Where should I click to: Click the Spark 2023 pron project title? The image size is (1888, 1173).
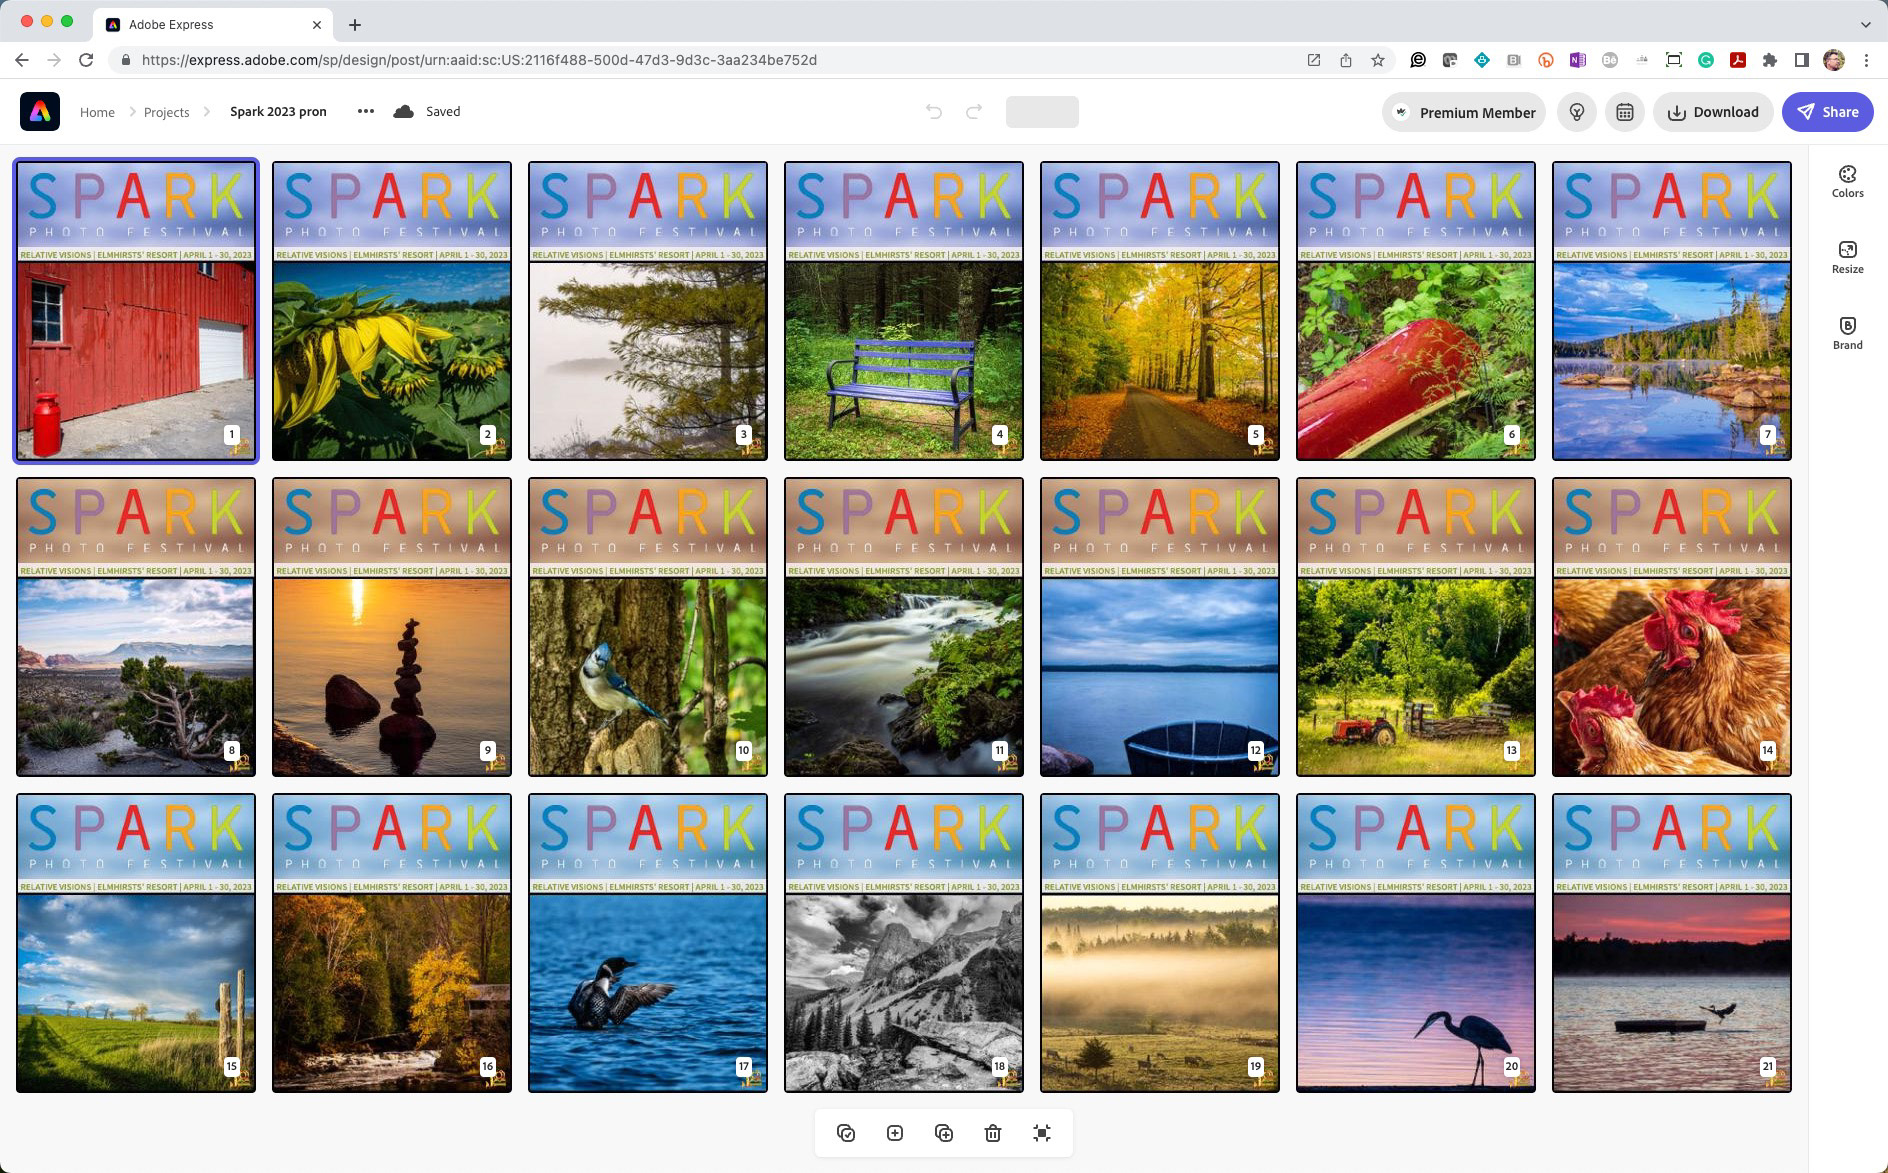pyautogui.click(x=278, y=112)
